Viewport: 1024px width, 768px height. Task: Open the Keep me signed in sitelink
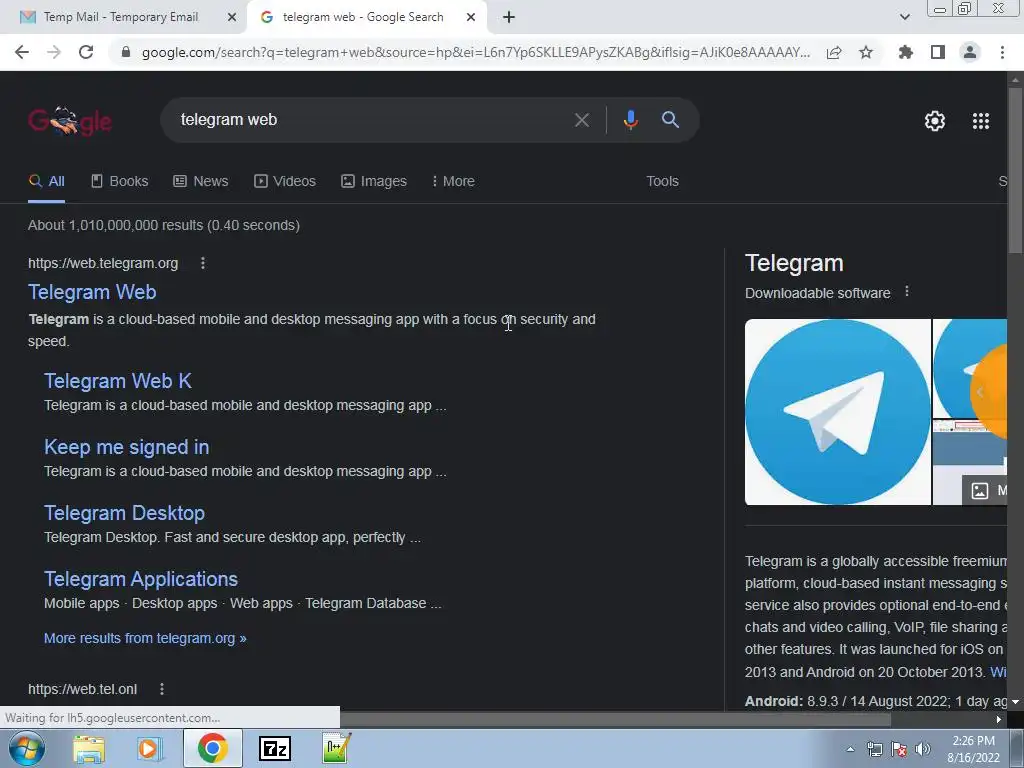(x=127, y=447)
